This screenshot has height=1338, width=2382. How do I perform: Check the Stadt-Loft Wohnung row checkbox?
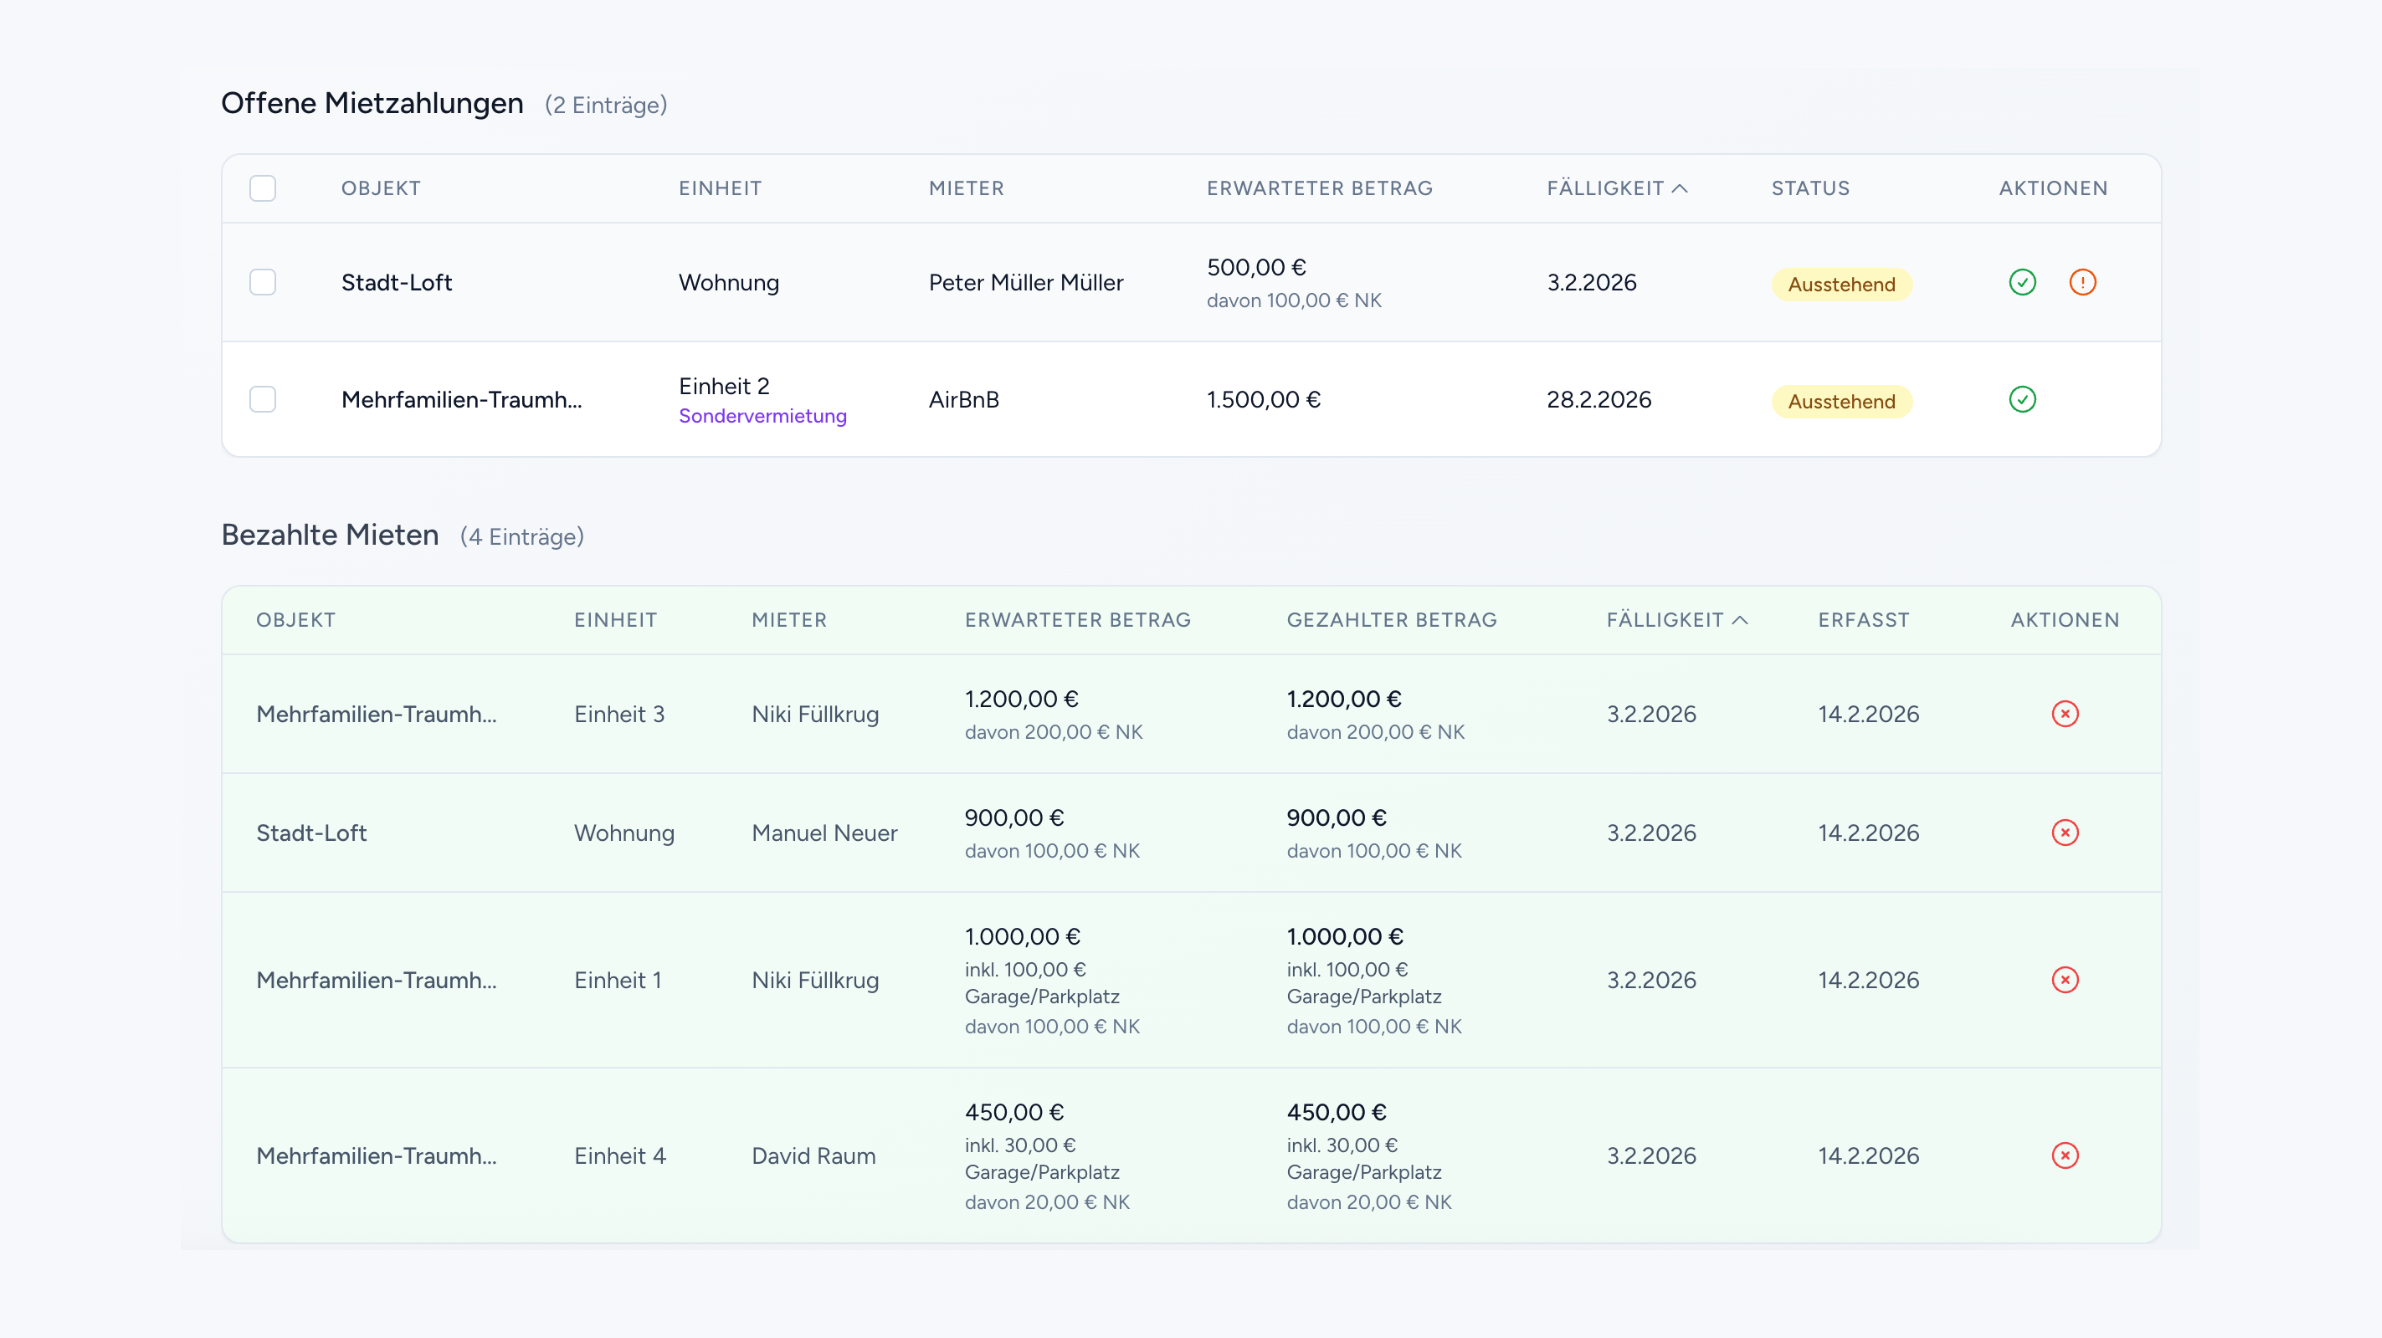coord(263,282)
